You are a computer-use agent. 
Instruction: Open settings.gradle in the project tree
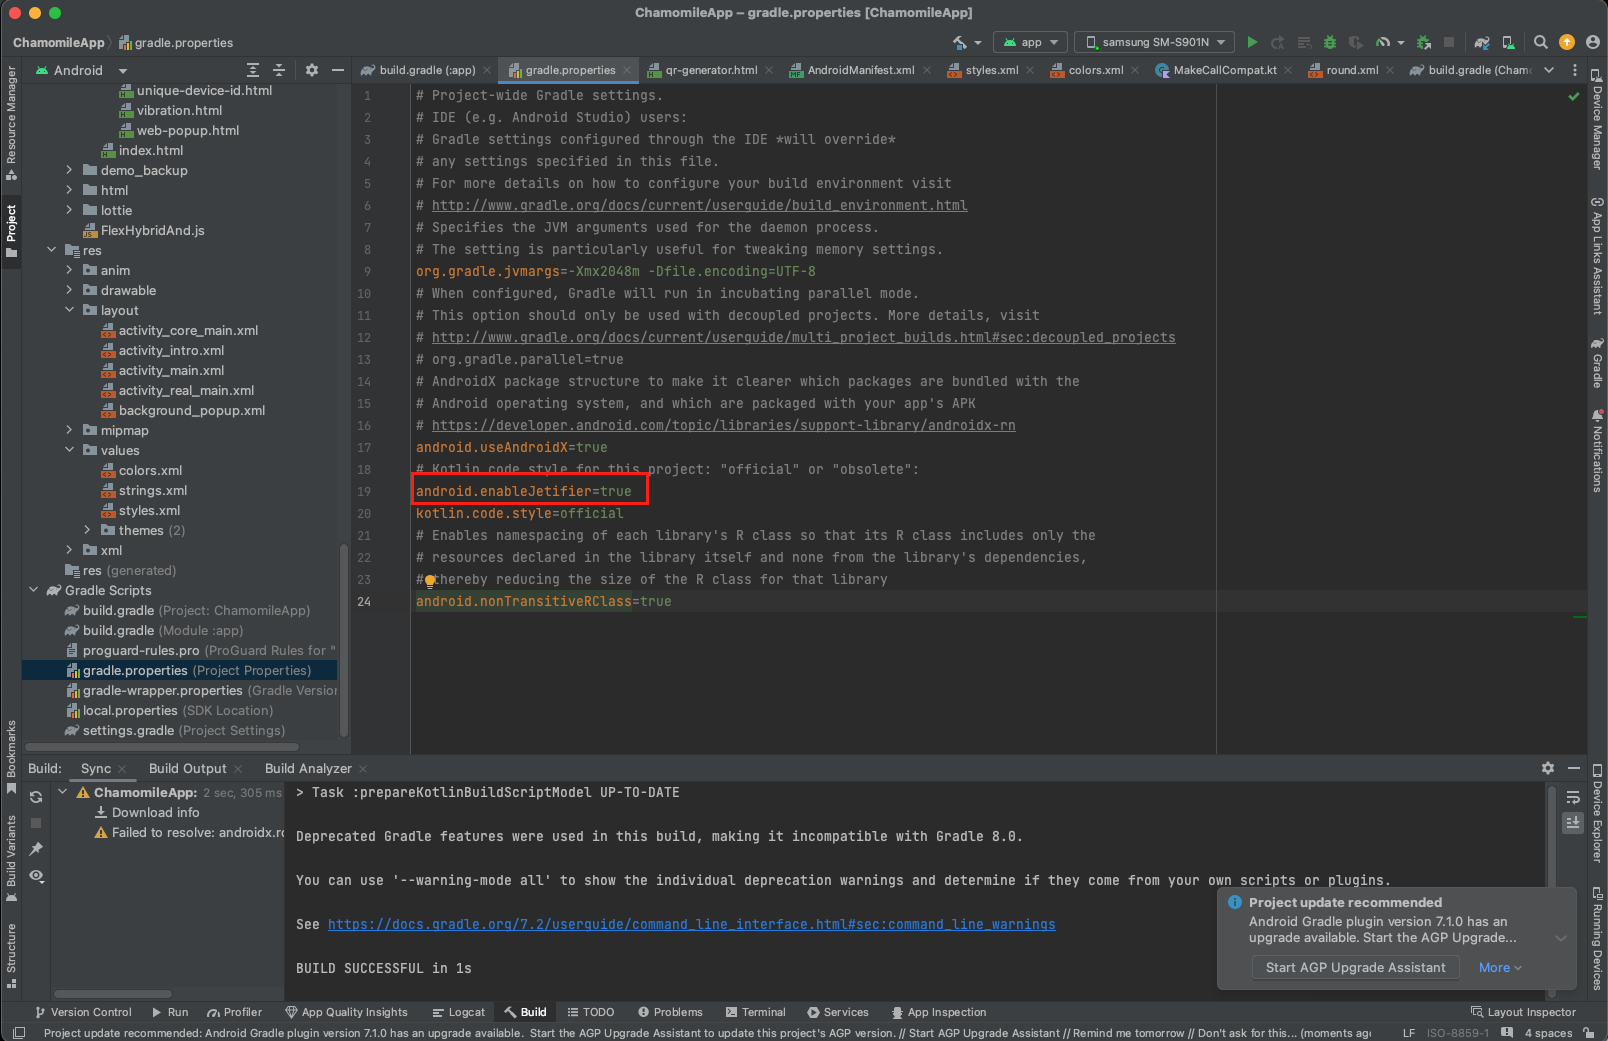pyautogui.click(x=128, y=730)
